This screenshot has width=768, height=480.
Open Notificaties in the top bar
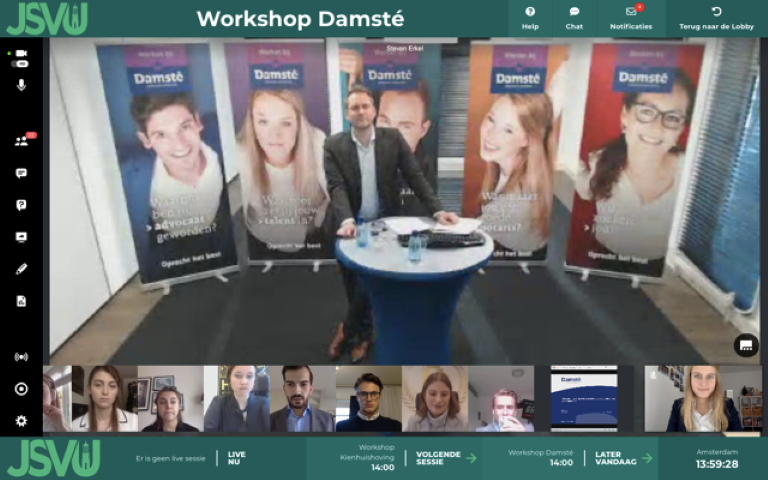click(631, 18)
